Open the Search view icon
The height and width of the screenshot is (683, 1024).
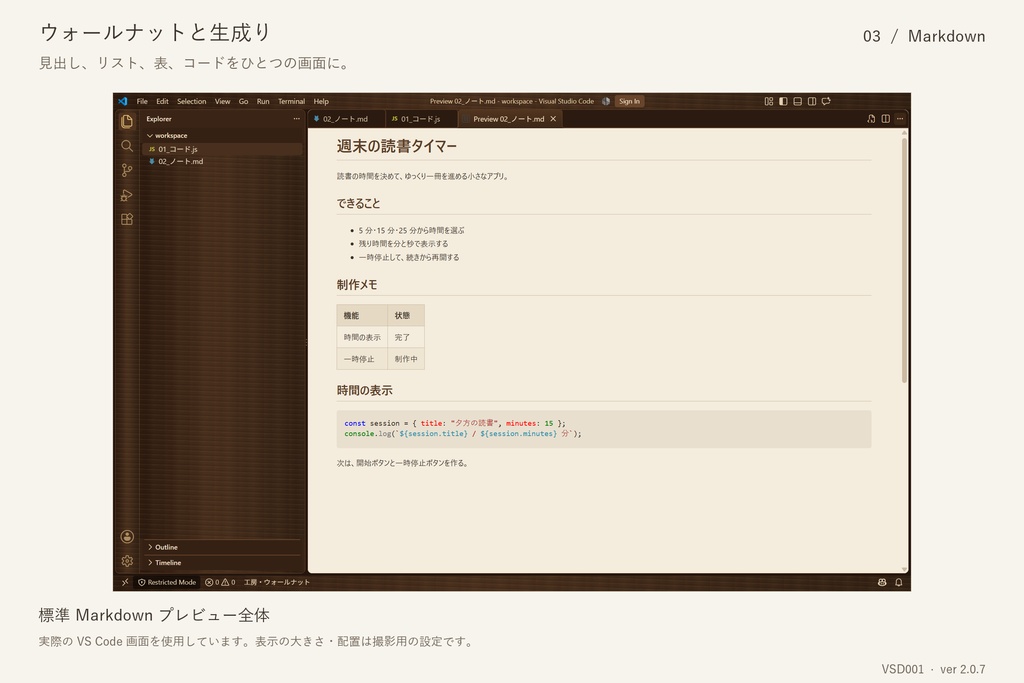point(127,146)
